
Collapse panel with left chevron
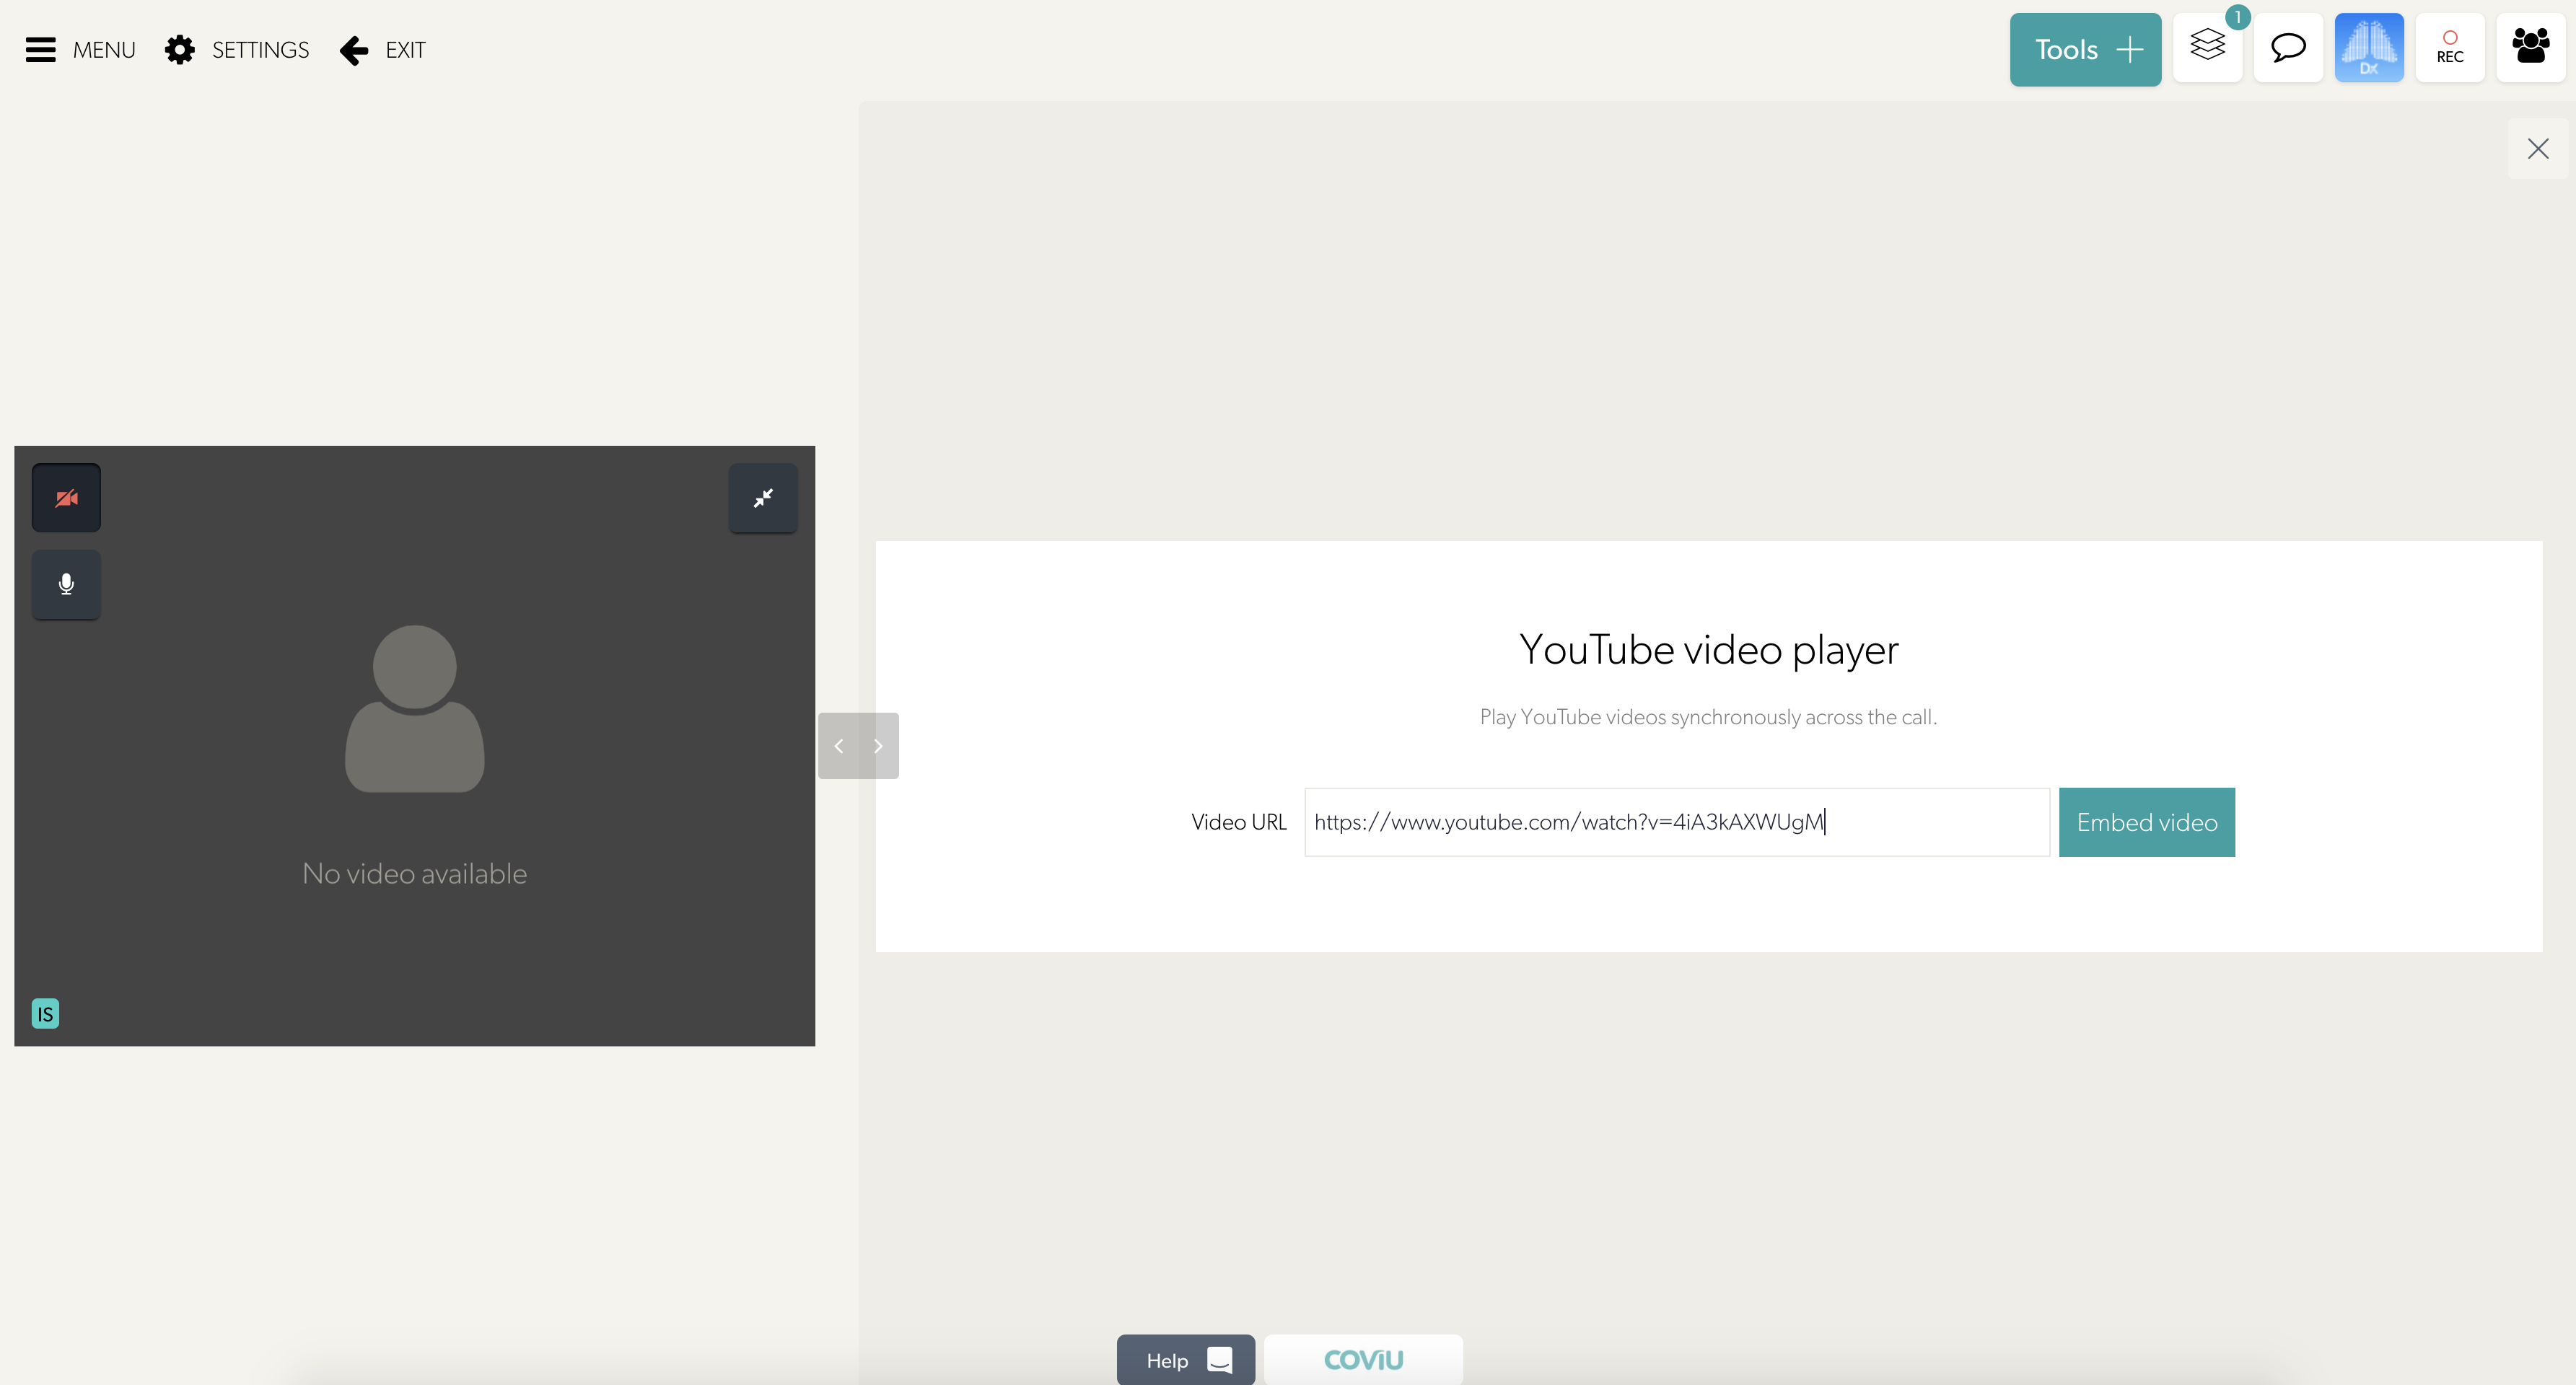coord(839,746)
